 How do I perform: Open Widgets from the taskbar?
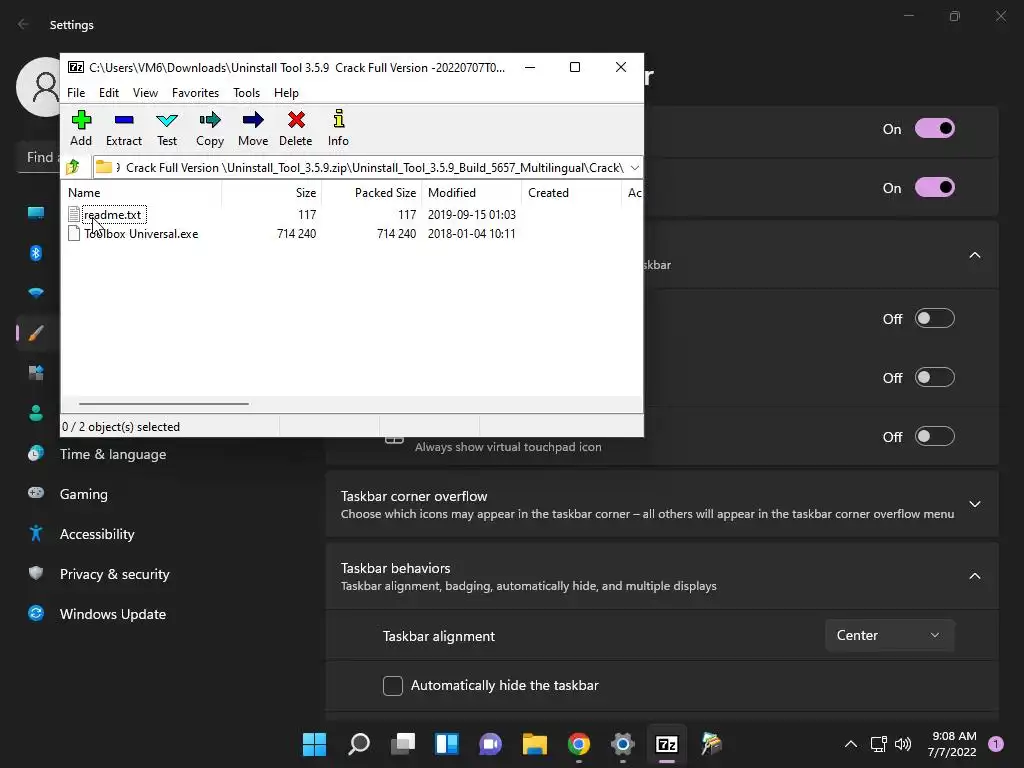[447, 744]
